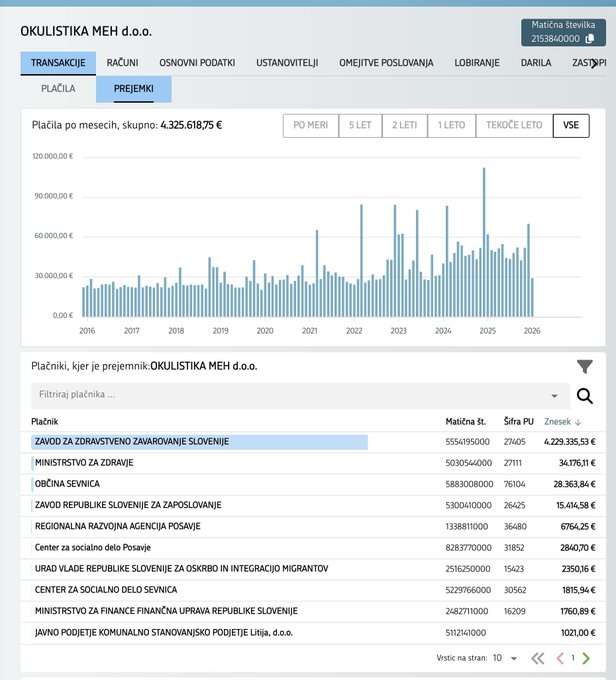Open the rows per page dropdown
The image size is (616, 680).
pyautogui.click(x=505, y=658)
